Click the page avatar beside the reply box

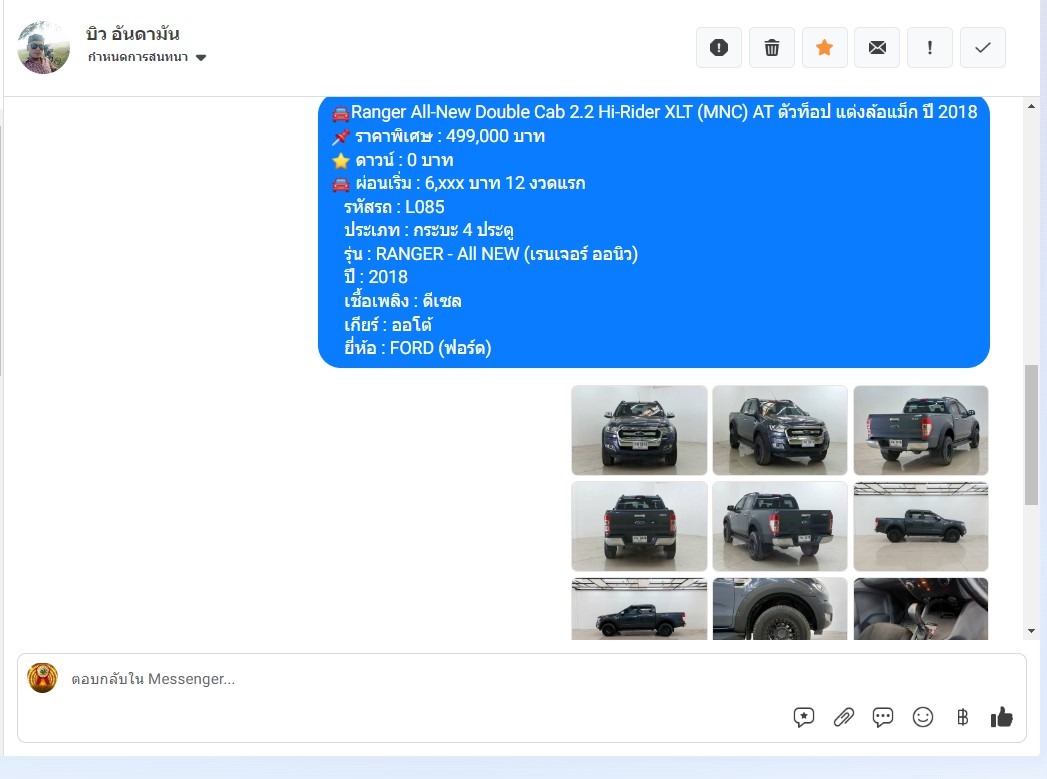tap(42, 678)
